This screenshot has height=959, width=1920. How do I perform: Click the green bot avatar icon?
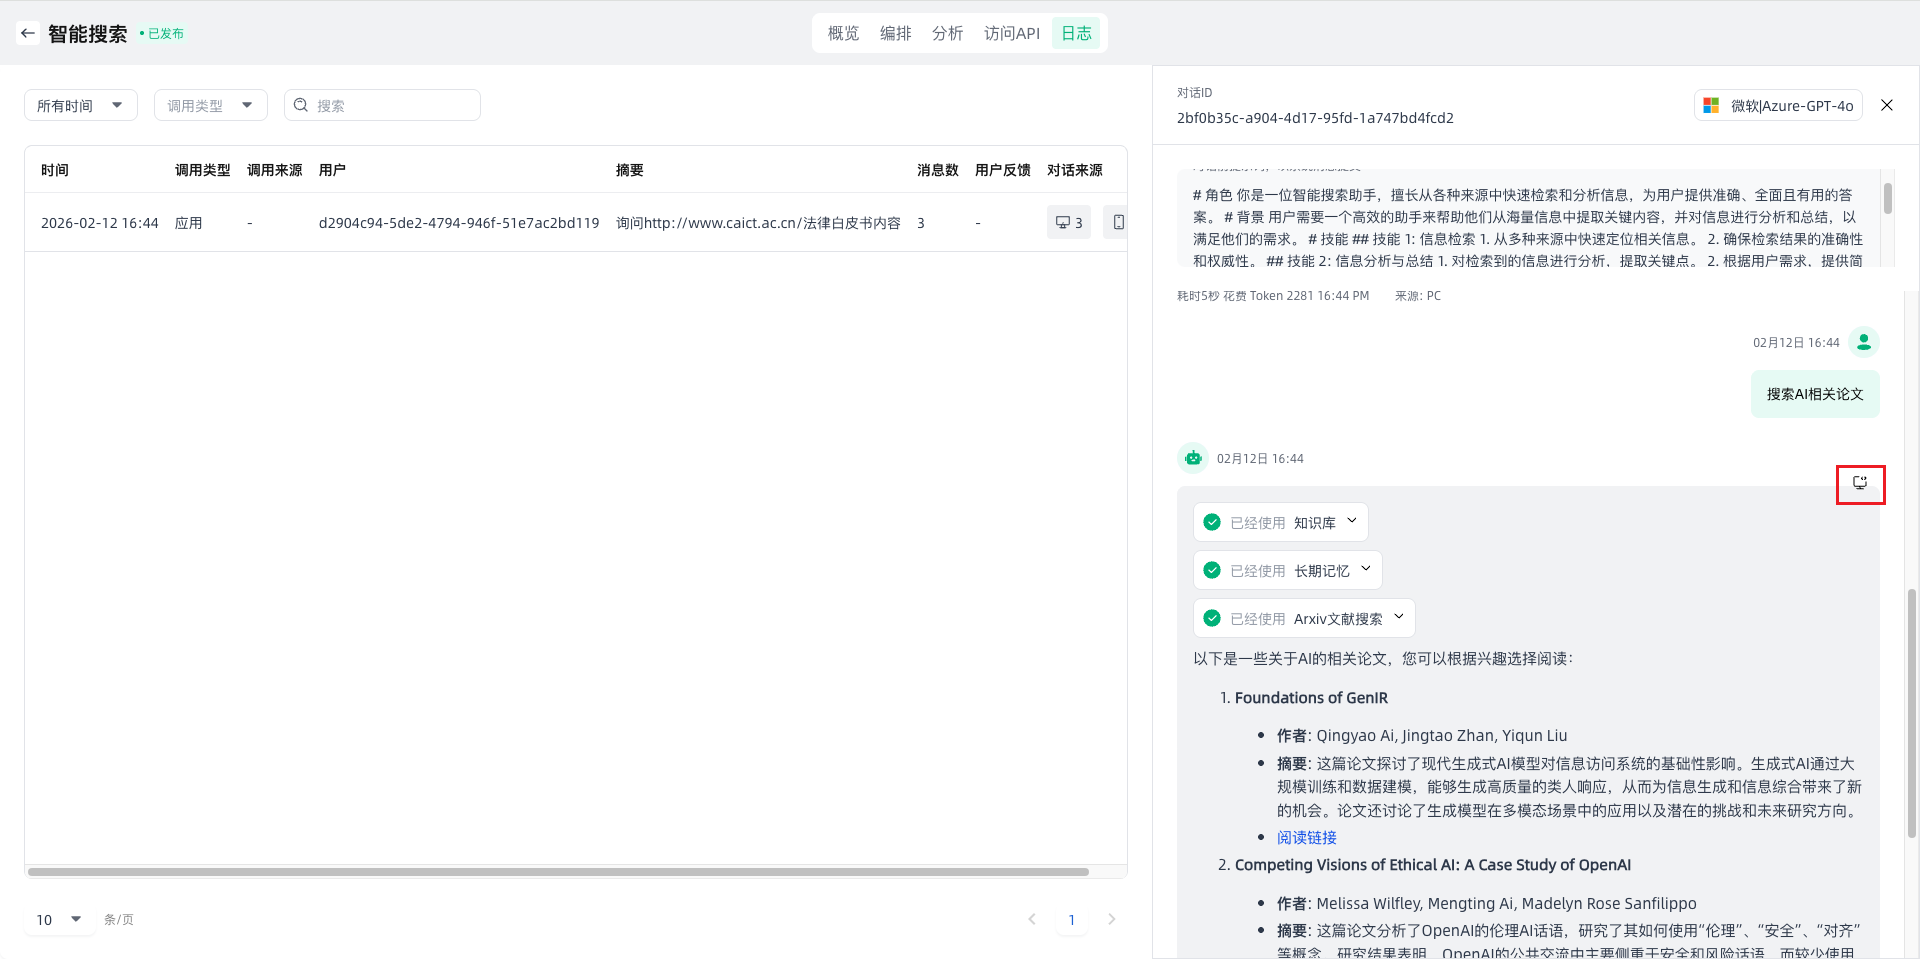tap(1193, 458)
